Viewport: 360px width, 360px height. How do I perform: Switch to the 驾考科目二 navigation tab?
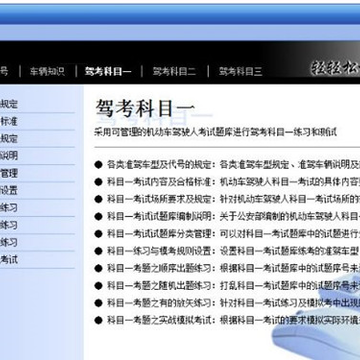coord(174,71)
